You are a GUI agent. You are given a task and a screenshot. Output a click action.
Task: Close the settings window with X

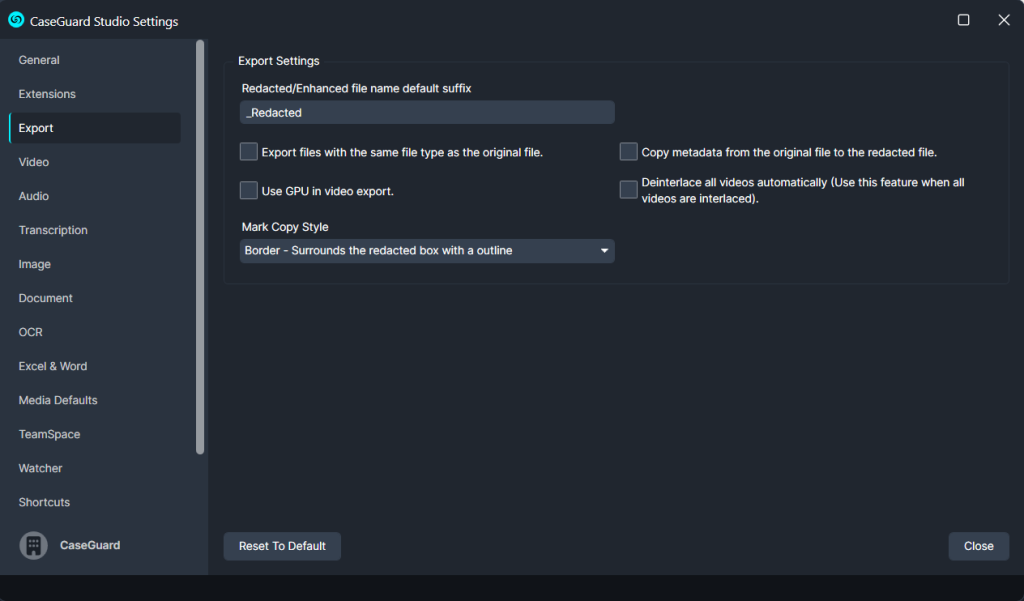tap(1004, 20)
